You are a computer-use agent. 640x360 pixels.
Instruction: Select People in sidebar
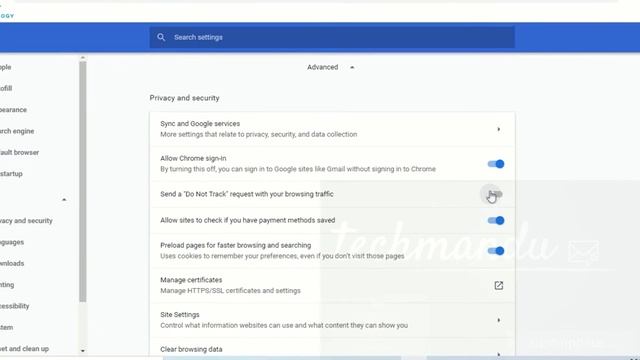pyautogui.click(x=6, y=67)
